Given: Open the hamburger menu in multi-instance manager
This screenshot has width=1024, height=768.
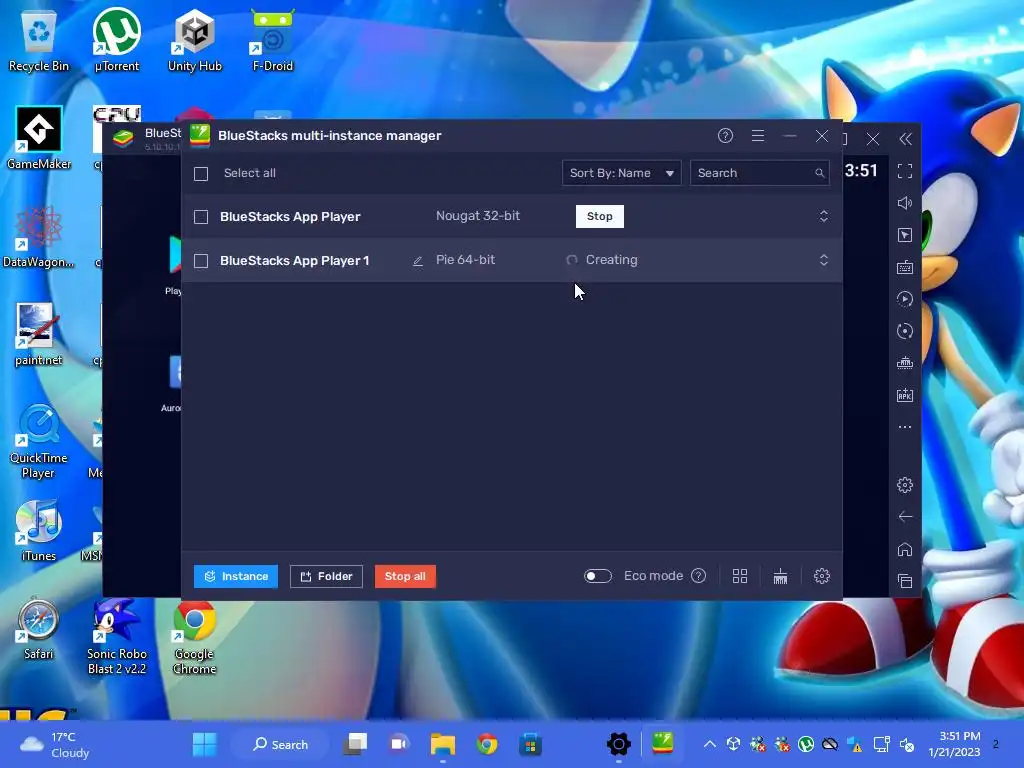Looking at the screenshot, I should click(758, 136).
